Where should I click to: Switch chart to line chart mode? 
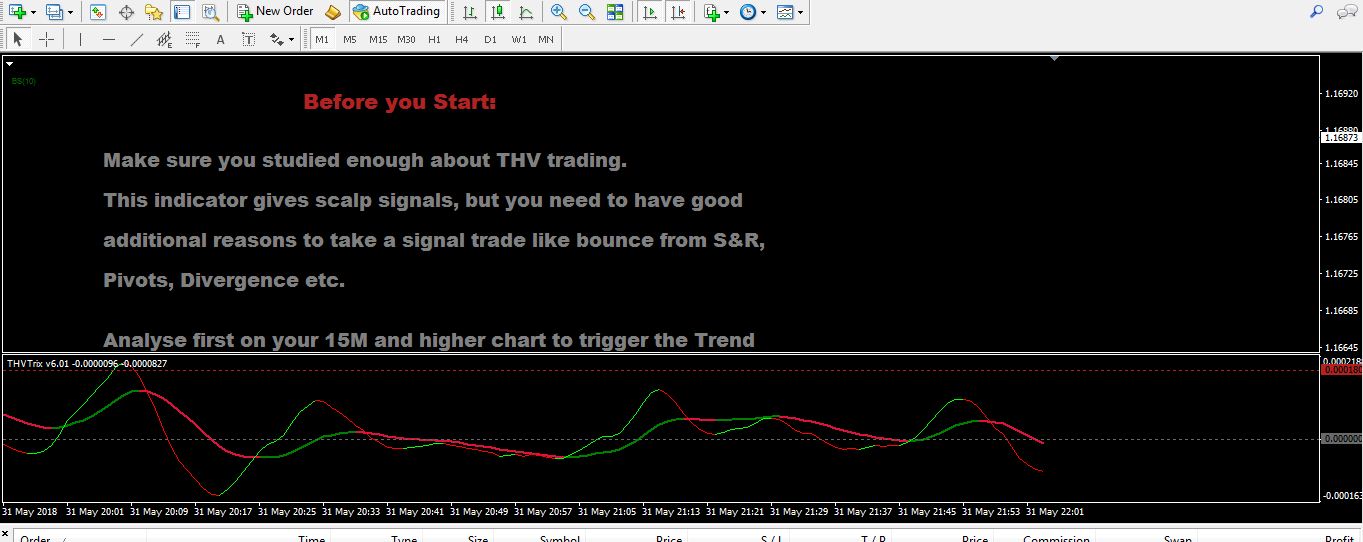[x=526, y=12]
